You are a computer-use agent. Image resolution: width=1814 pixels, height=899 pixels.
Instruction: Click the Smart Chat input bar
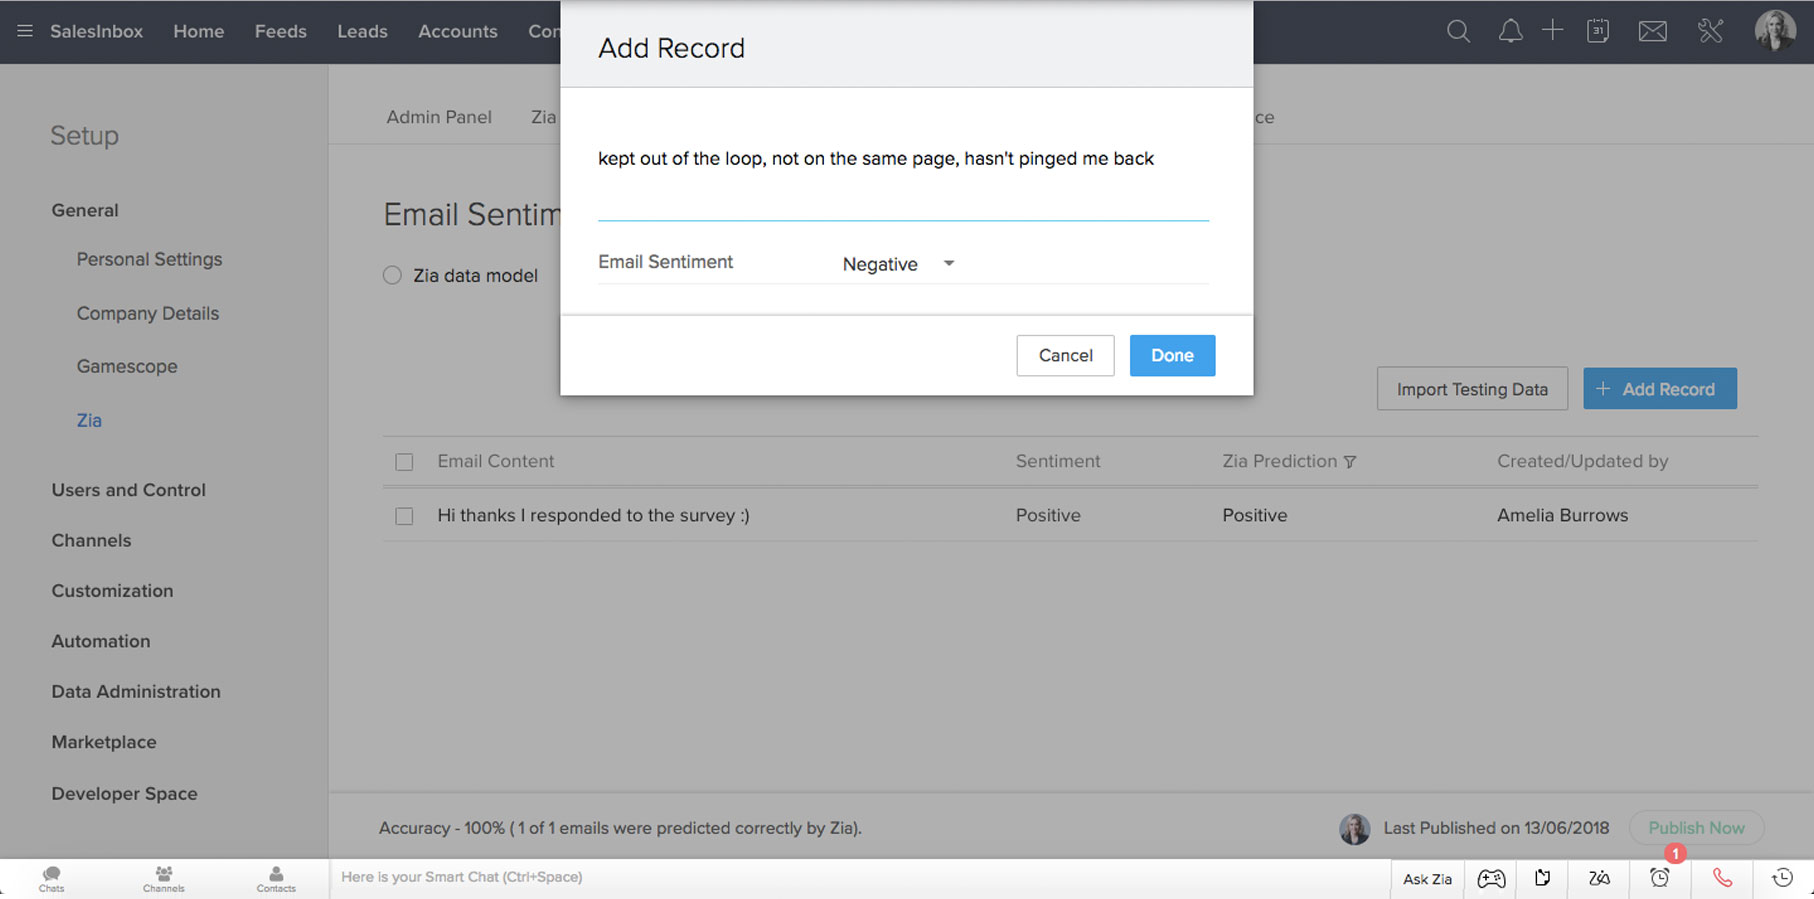click(860, 878)
